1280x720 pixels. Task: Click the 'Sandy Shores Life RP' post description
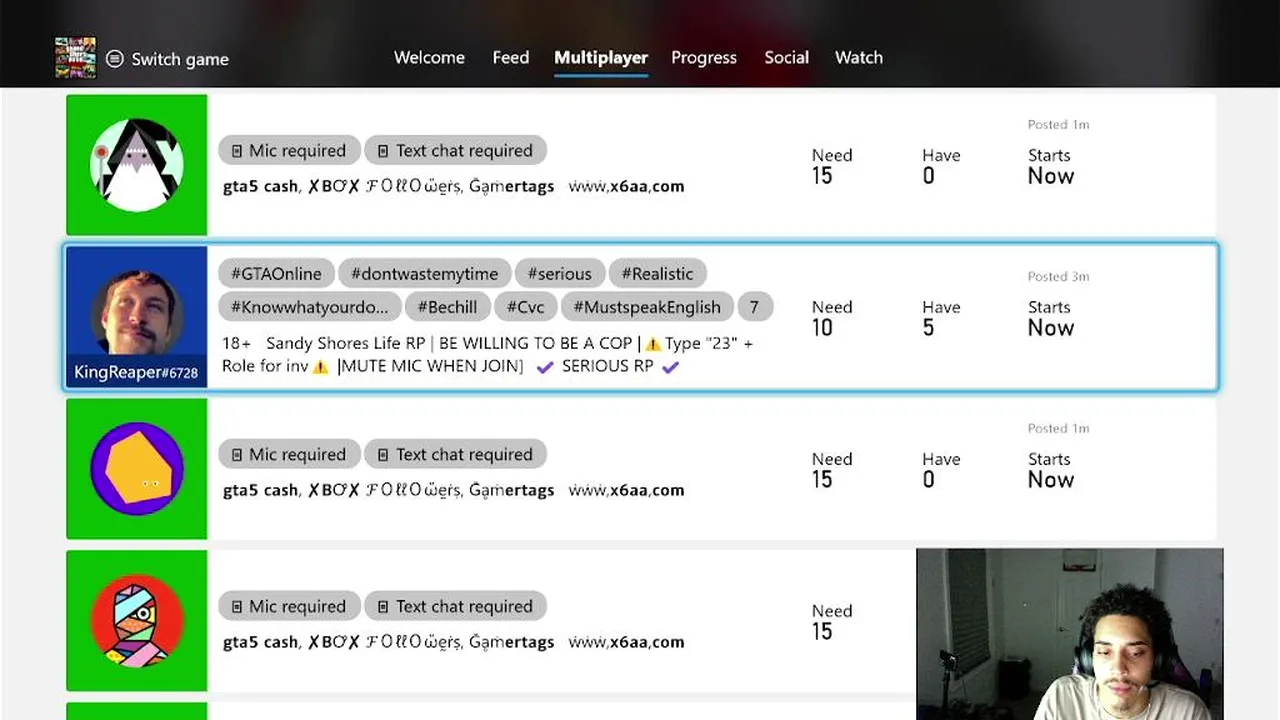(487, 354)
